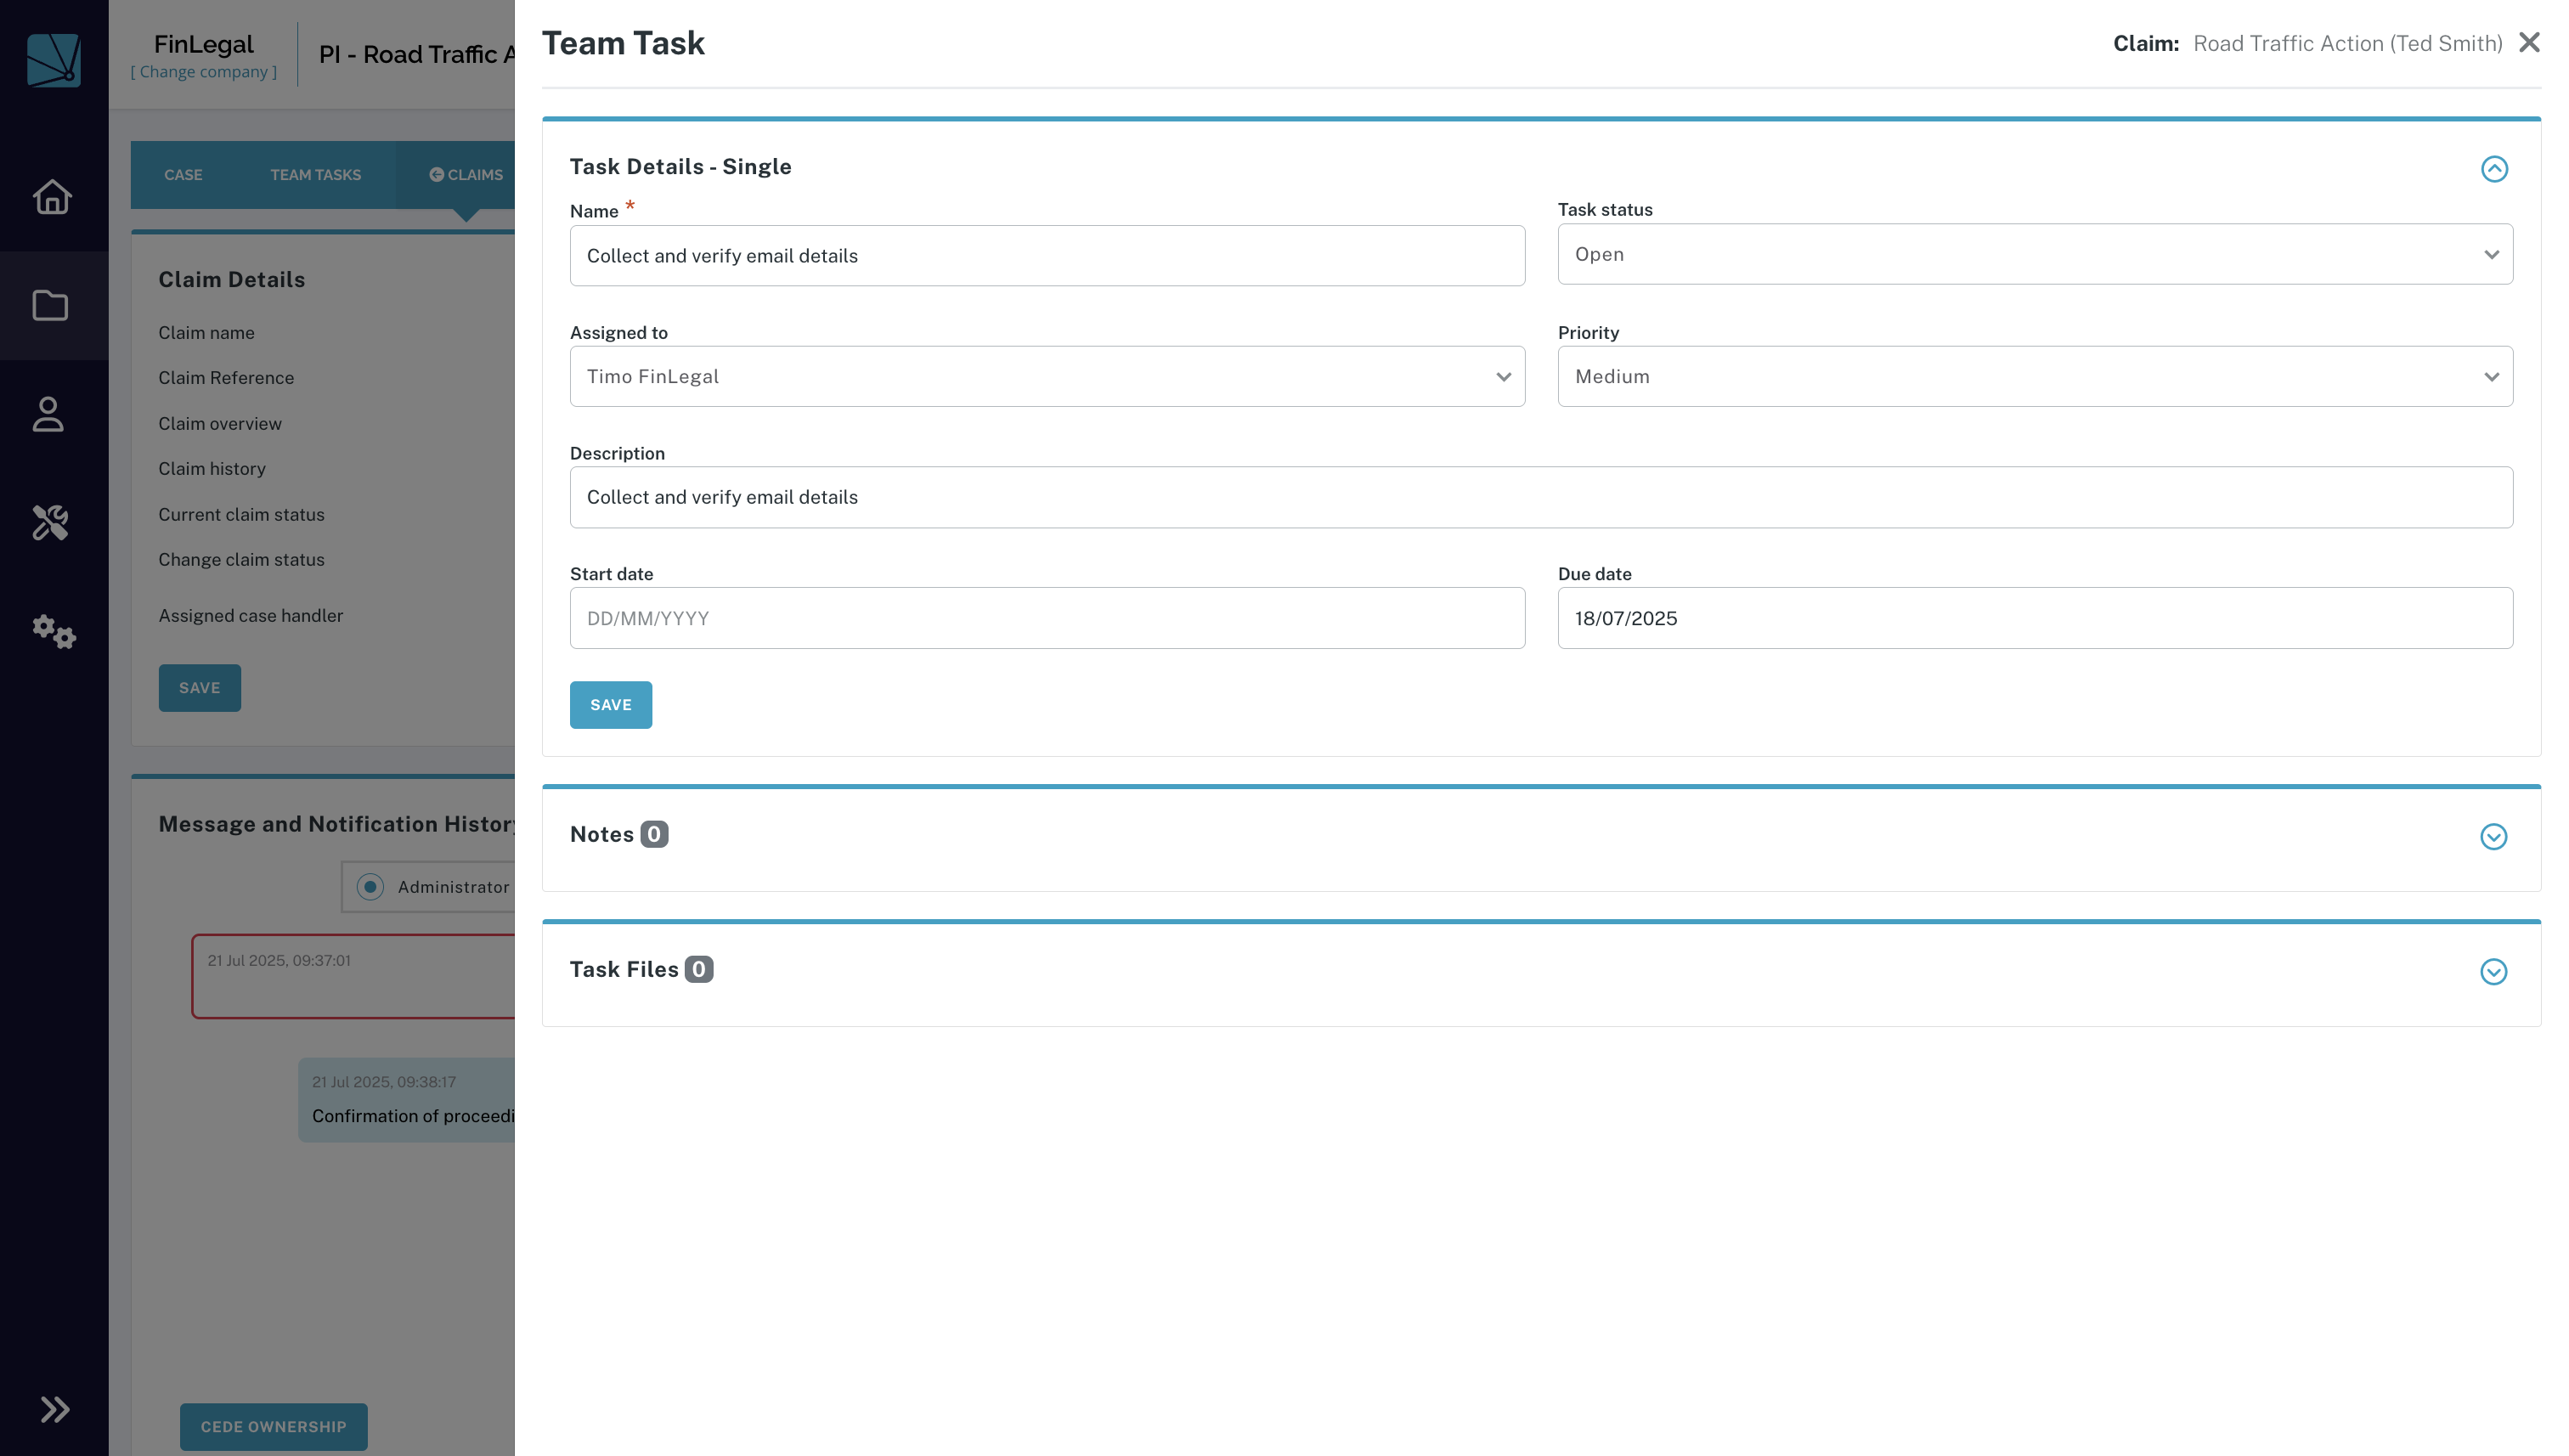Screen dimensions: 2569x1456
Task: Open the Priority dropdown showing Medium
Action: coord(2035,376)
